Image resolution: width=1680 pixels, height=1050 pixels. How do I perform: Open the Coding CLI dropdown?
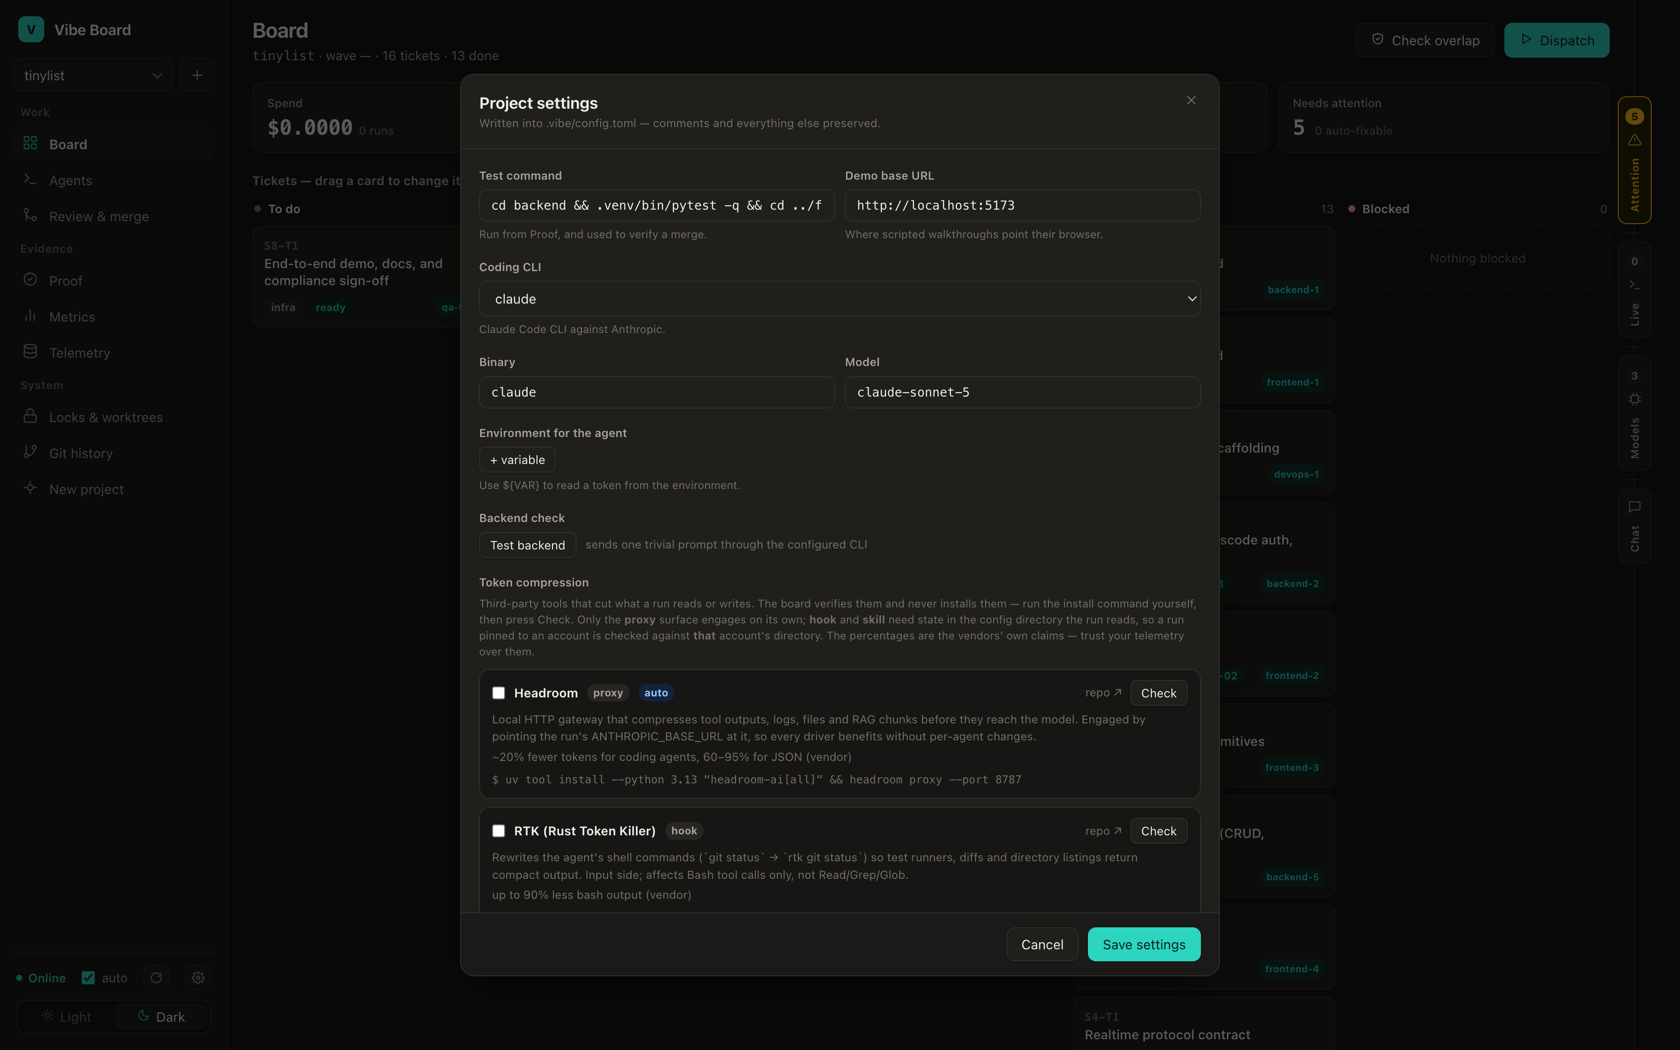(840, 299)
